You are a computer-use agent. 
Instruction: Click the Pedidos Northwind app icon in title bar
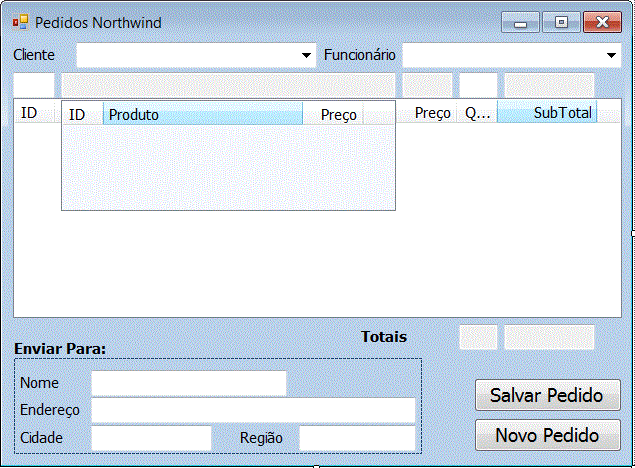(20, 23)
